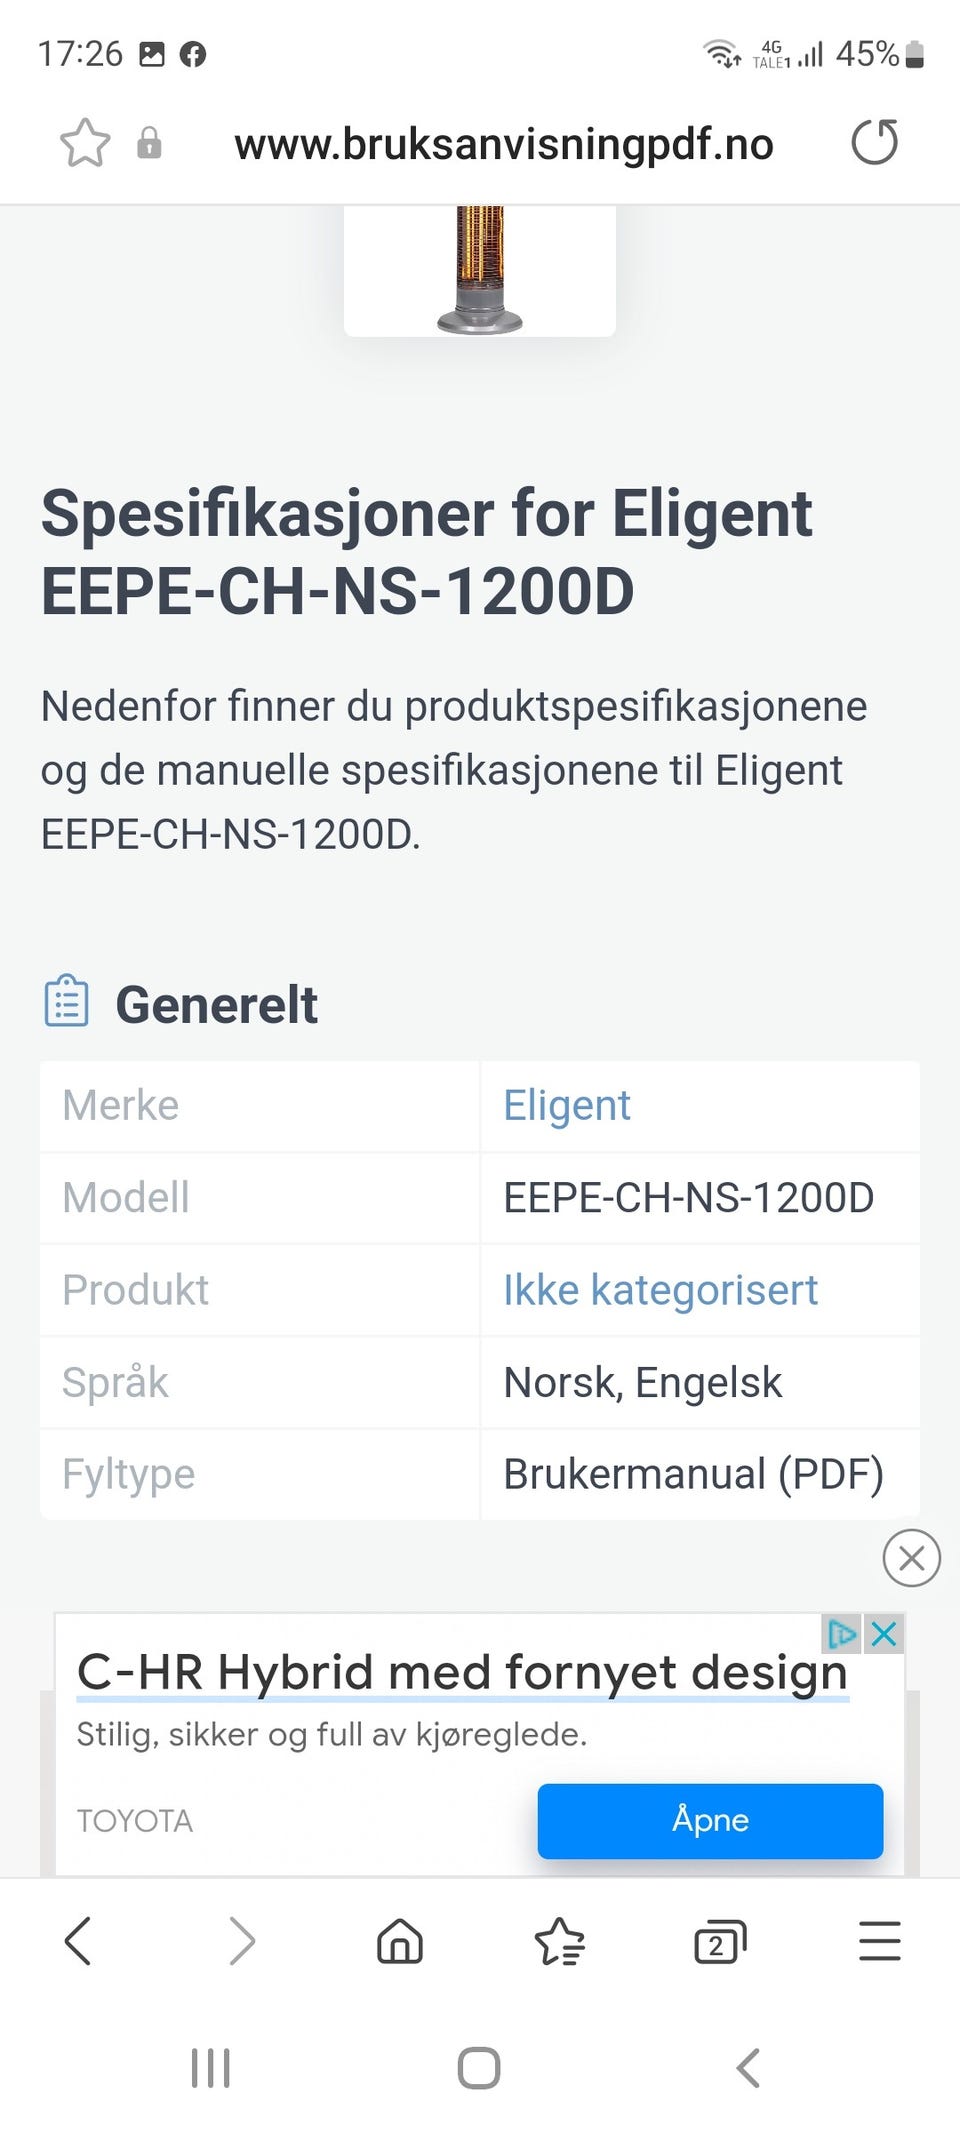
Task: Open the browser hamburger menu
Action: click(x=880, y=1941)
